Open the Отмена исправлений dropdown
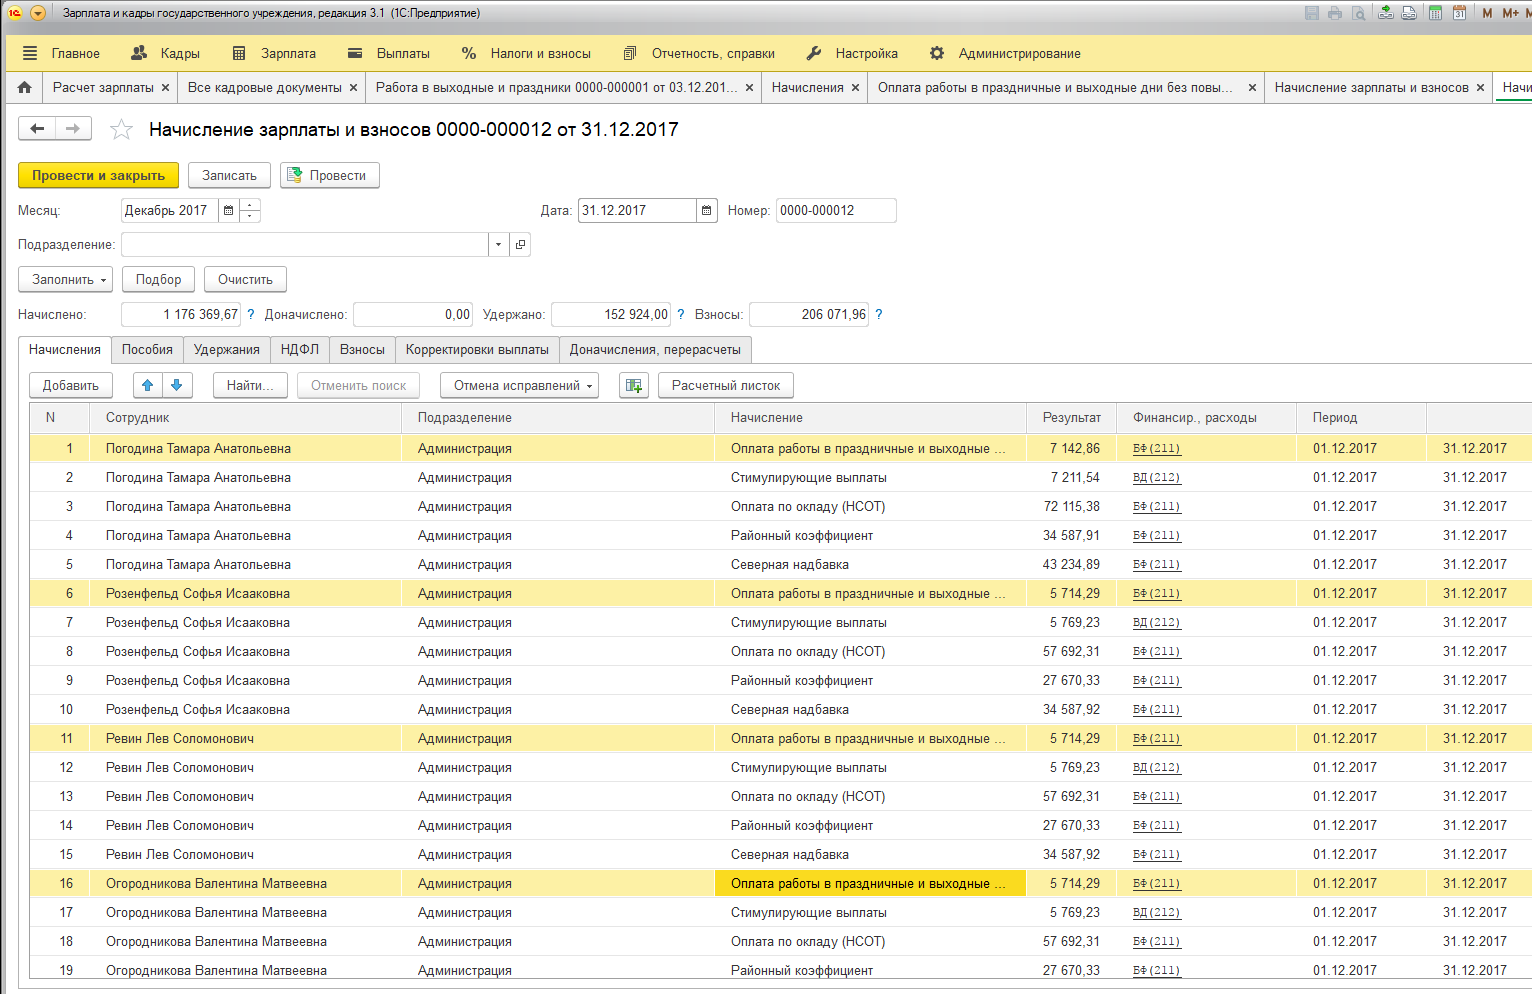Image resolution: width=1532 pixels, height=994 pixels. pyautogui.click(x=519, y=385)
